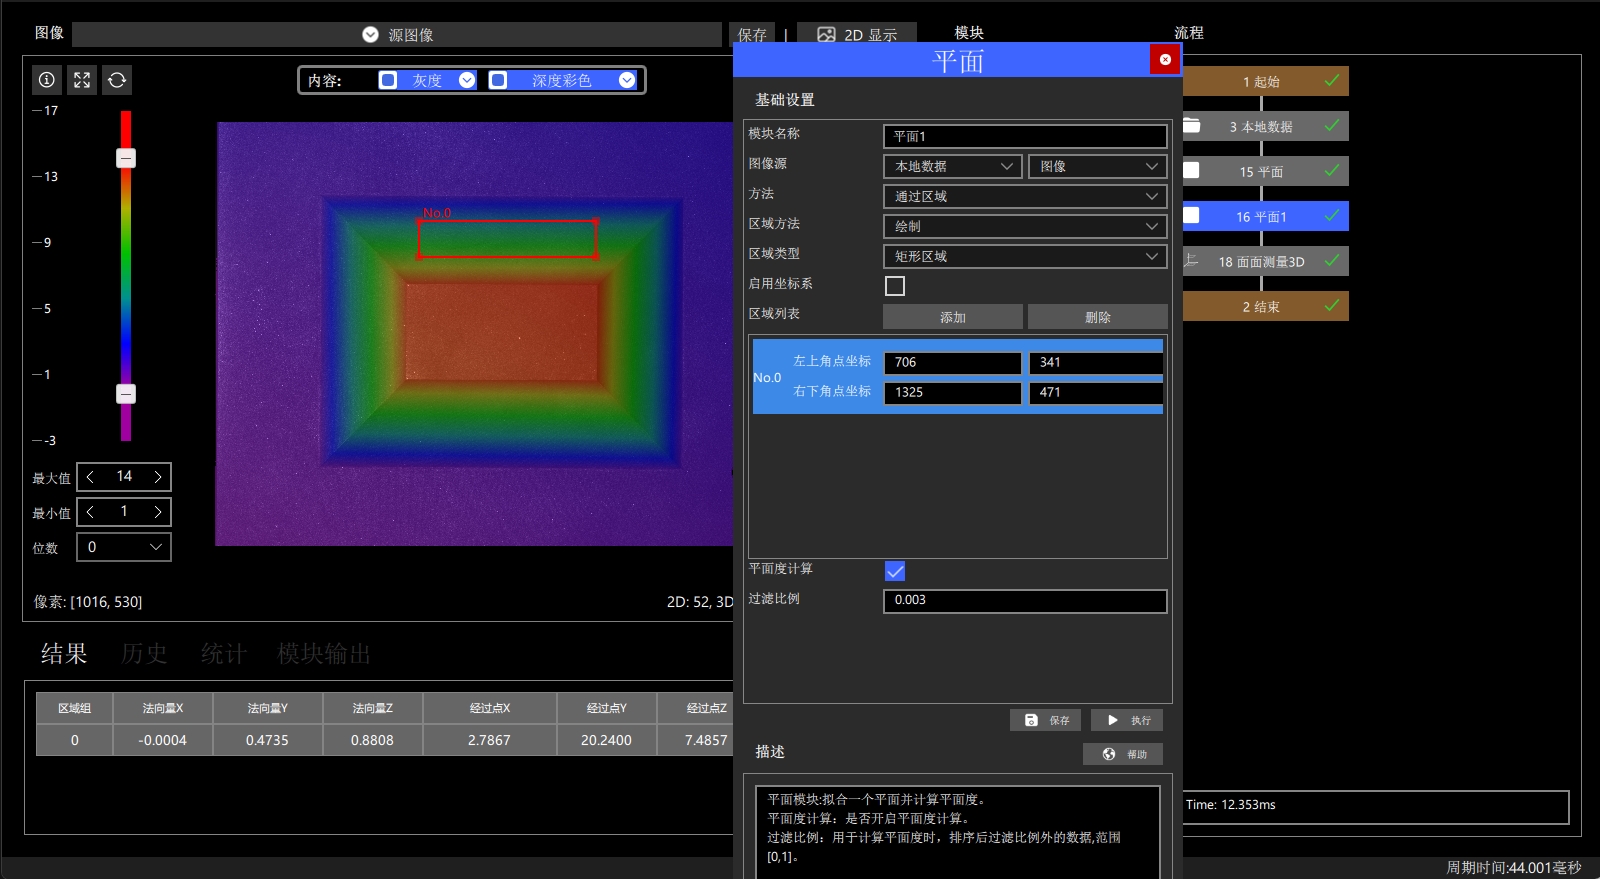The image size is (1600, 879).
Task: Click the green check on 2 结束
Action: (x=1332, y=305)
